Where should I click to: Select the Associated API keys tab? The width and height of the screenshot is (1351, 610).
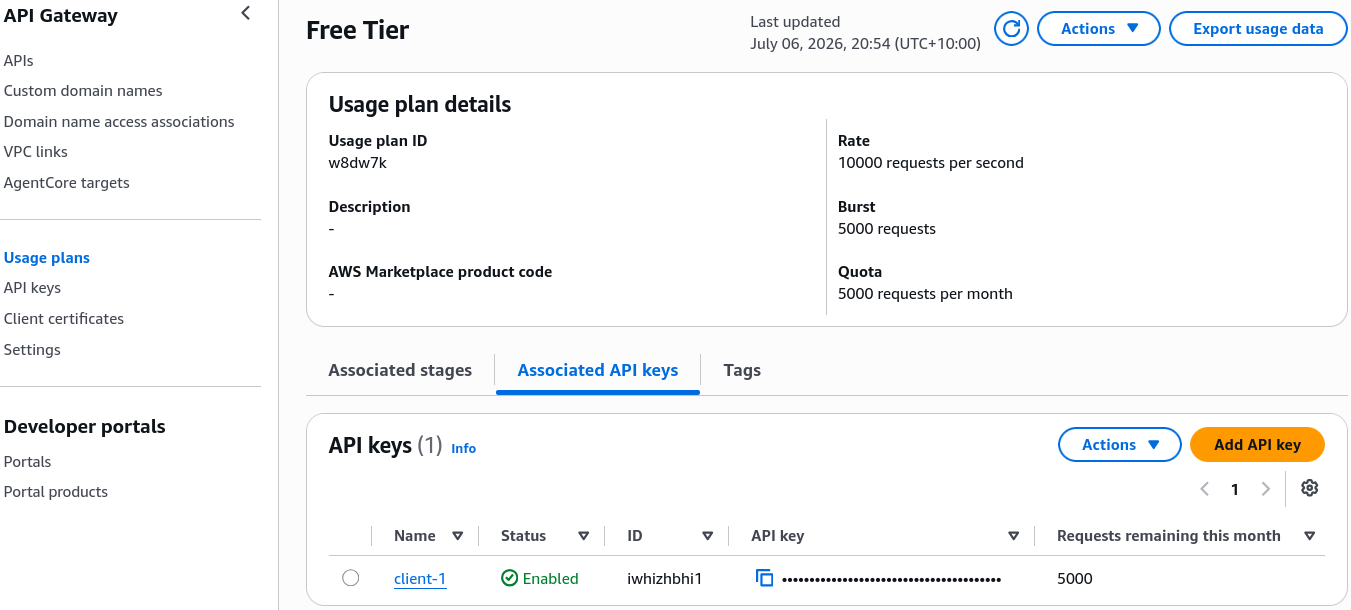click(598, 370)
